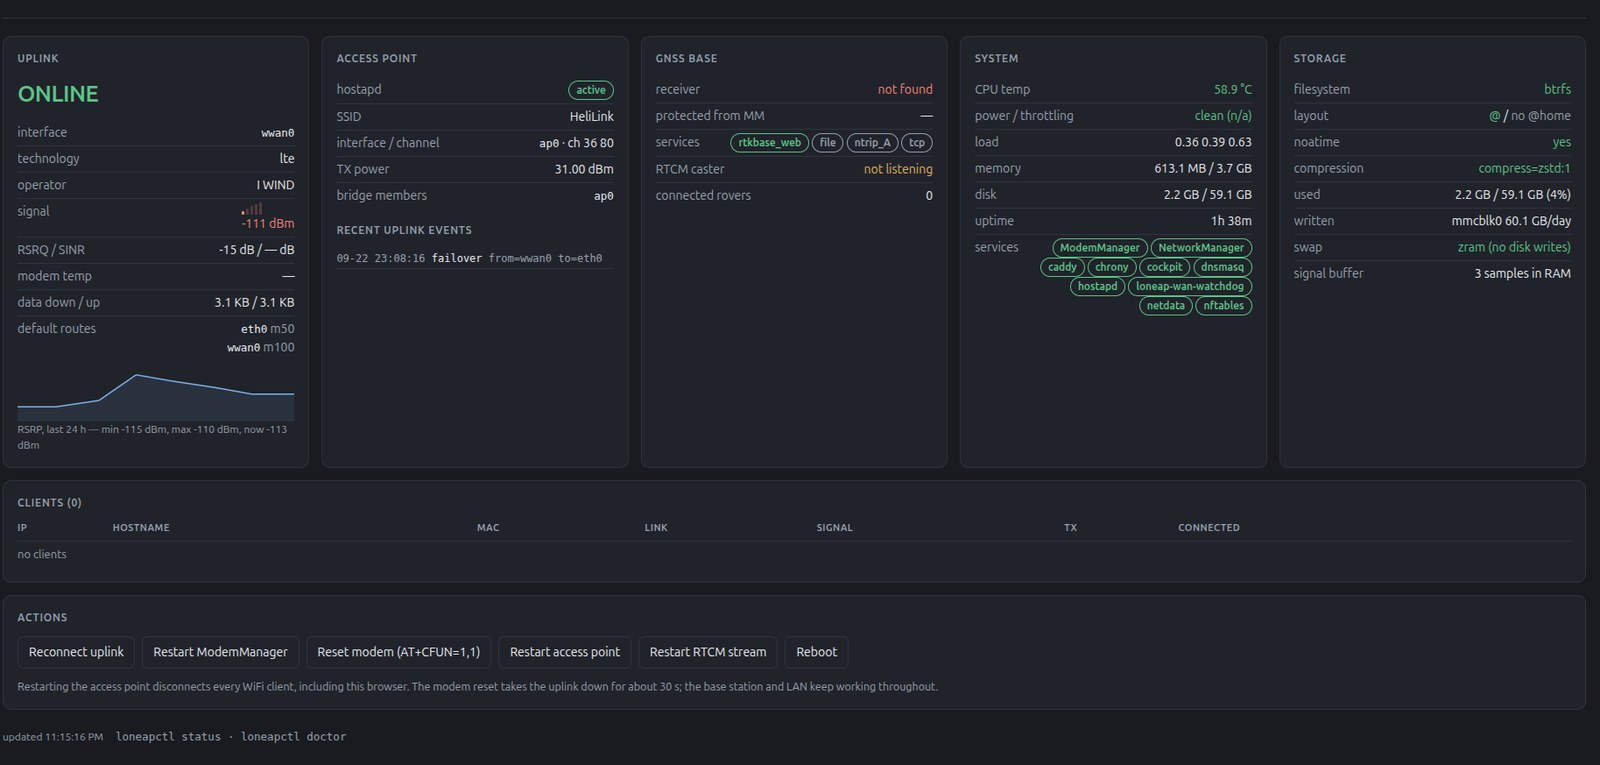Click the caddy service pill
The width and height of the screenshot is (1600, 765).
[1062, 267]
